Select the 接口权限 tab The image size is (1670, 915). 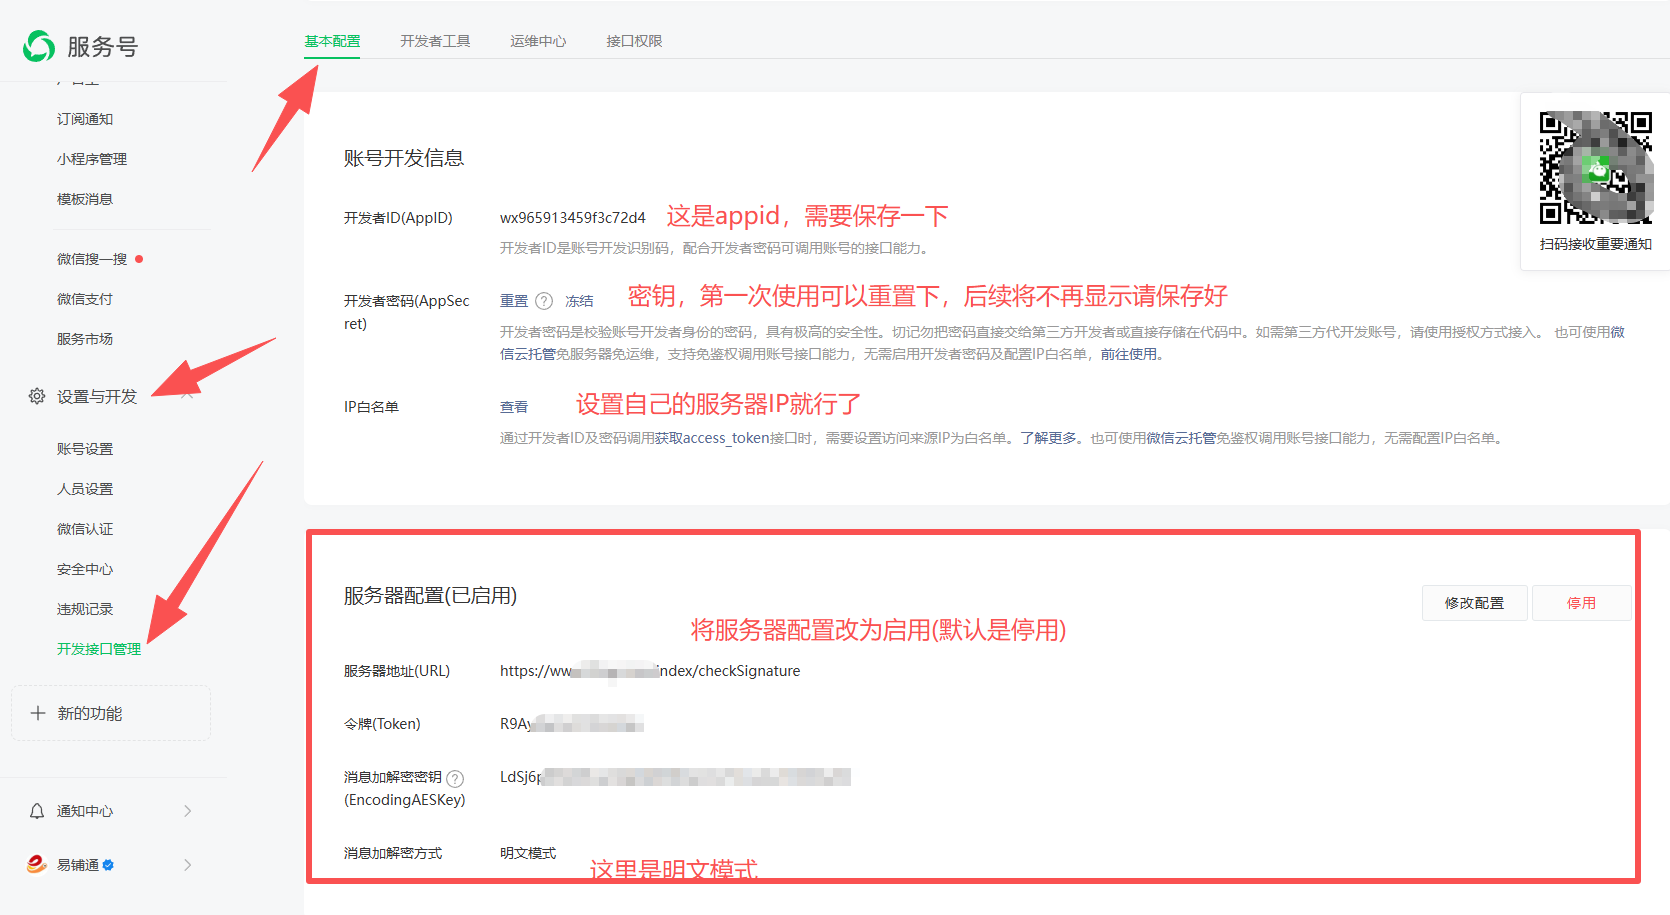click(634, 41)
